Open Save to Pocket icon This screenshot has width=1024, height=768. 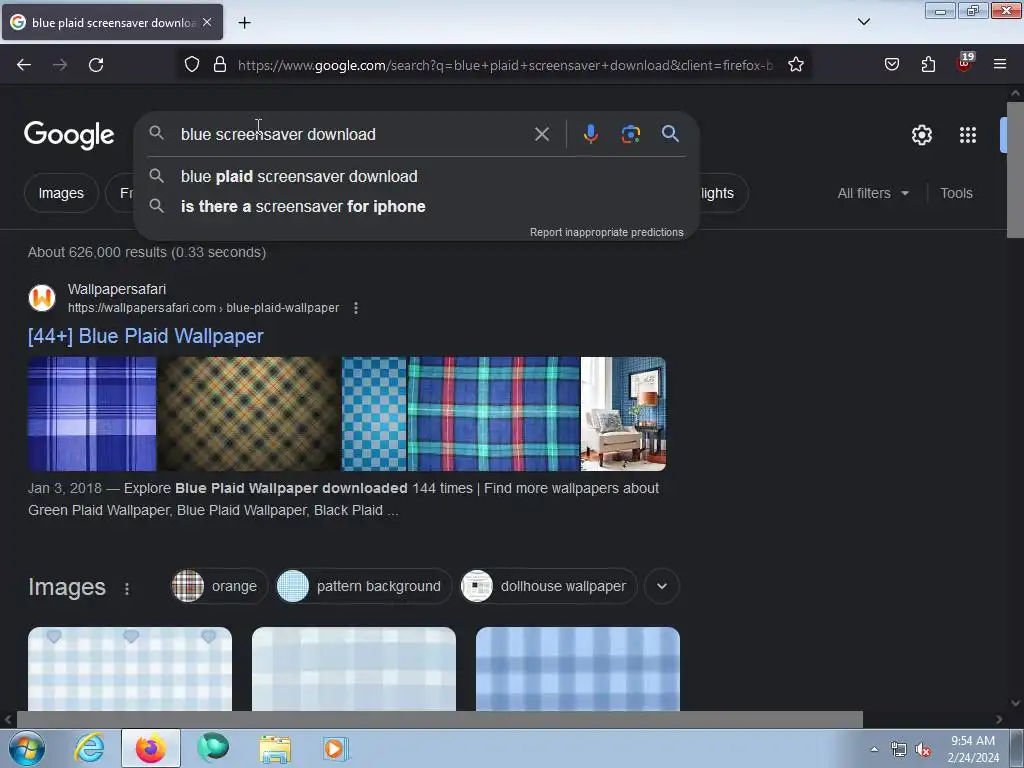pyautogui.click(x=891, y=65)
